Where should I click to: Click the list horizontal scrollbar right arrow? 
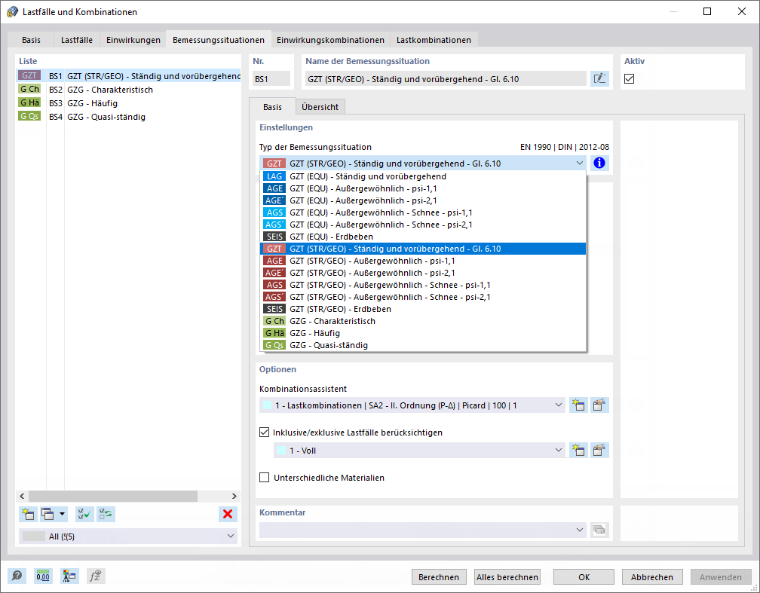click(x=234, y=496)
